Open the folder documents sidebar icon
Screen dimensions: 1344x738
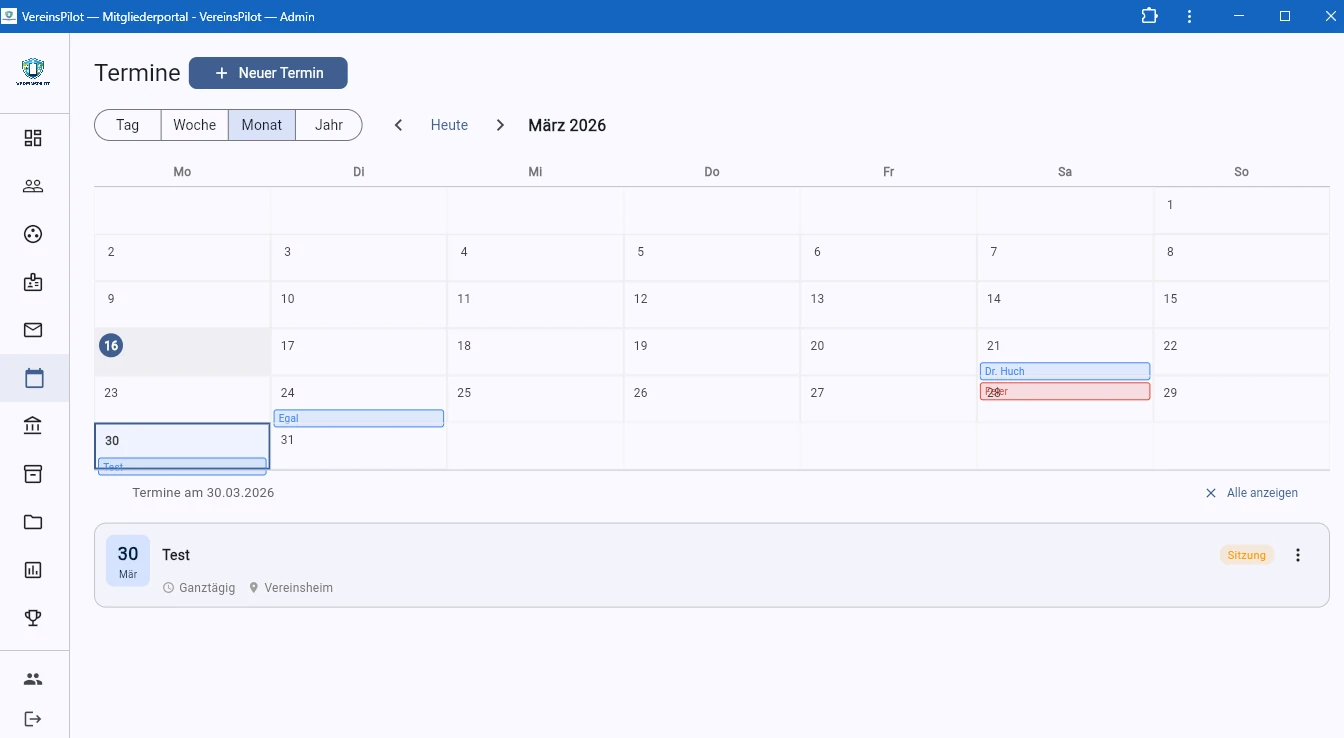(33, 522)
